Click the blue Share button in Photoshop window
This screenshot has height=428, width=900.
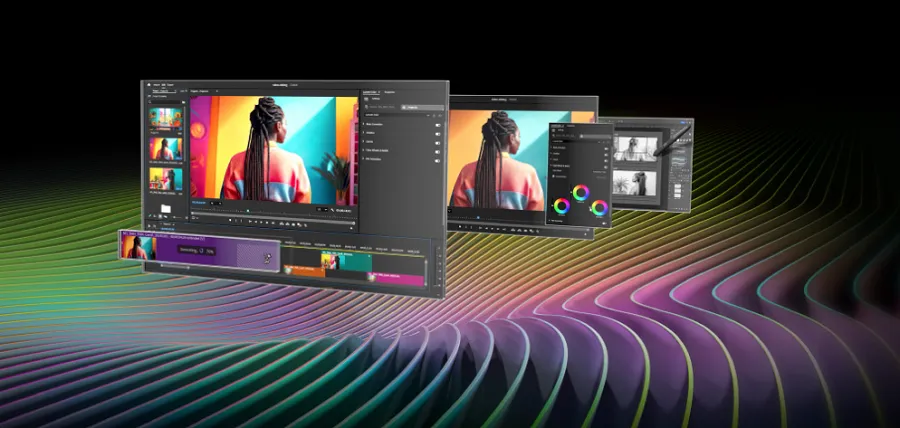pos(682,122)
